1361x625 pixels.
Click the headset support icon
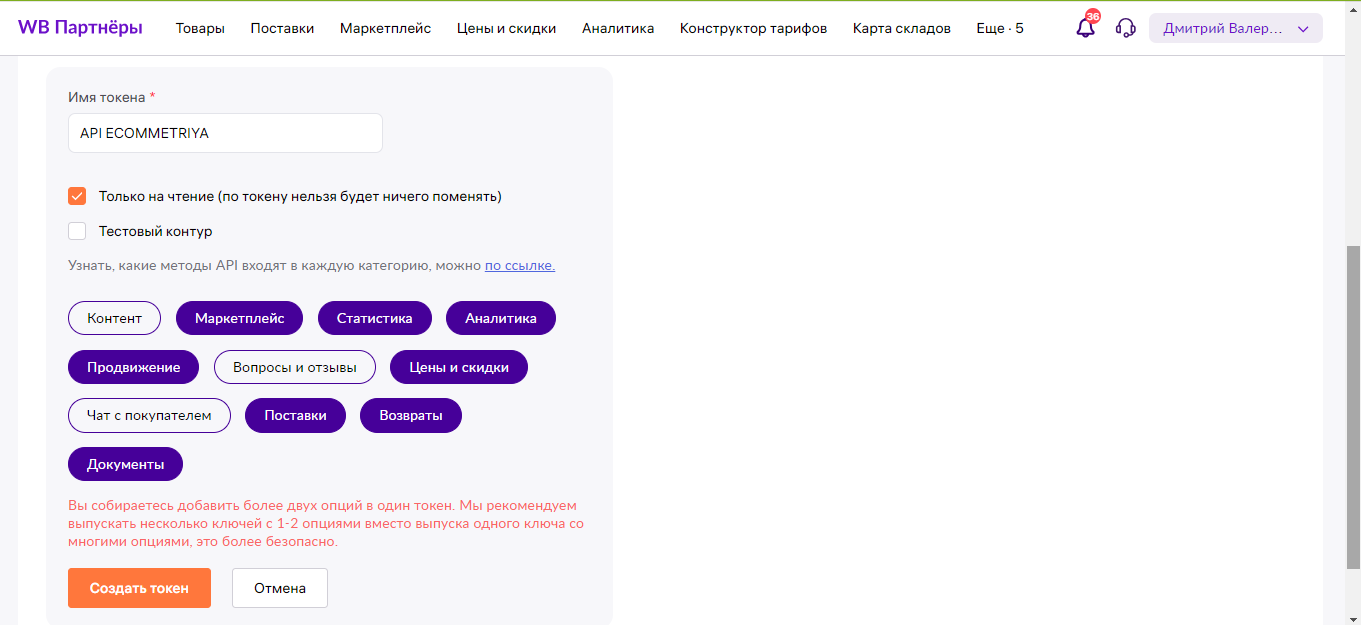[x=1125, y=28]
